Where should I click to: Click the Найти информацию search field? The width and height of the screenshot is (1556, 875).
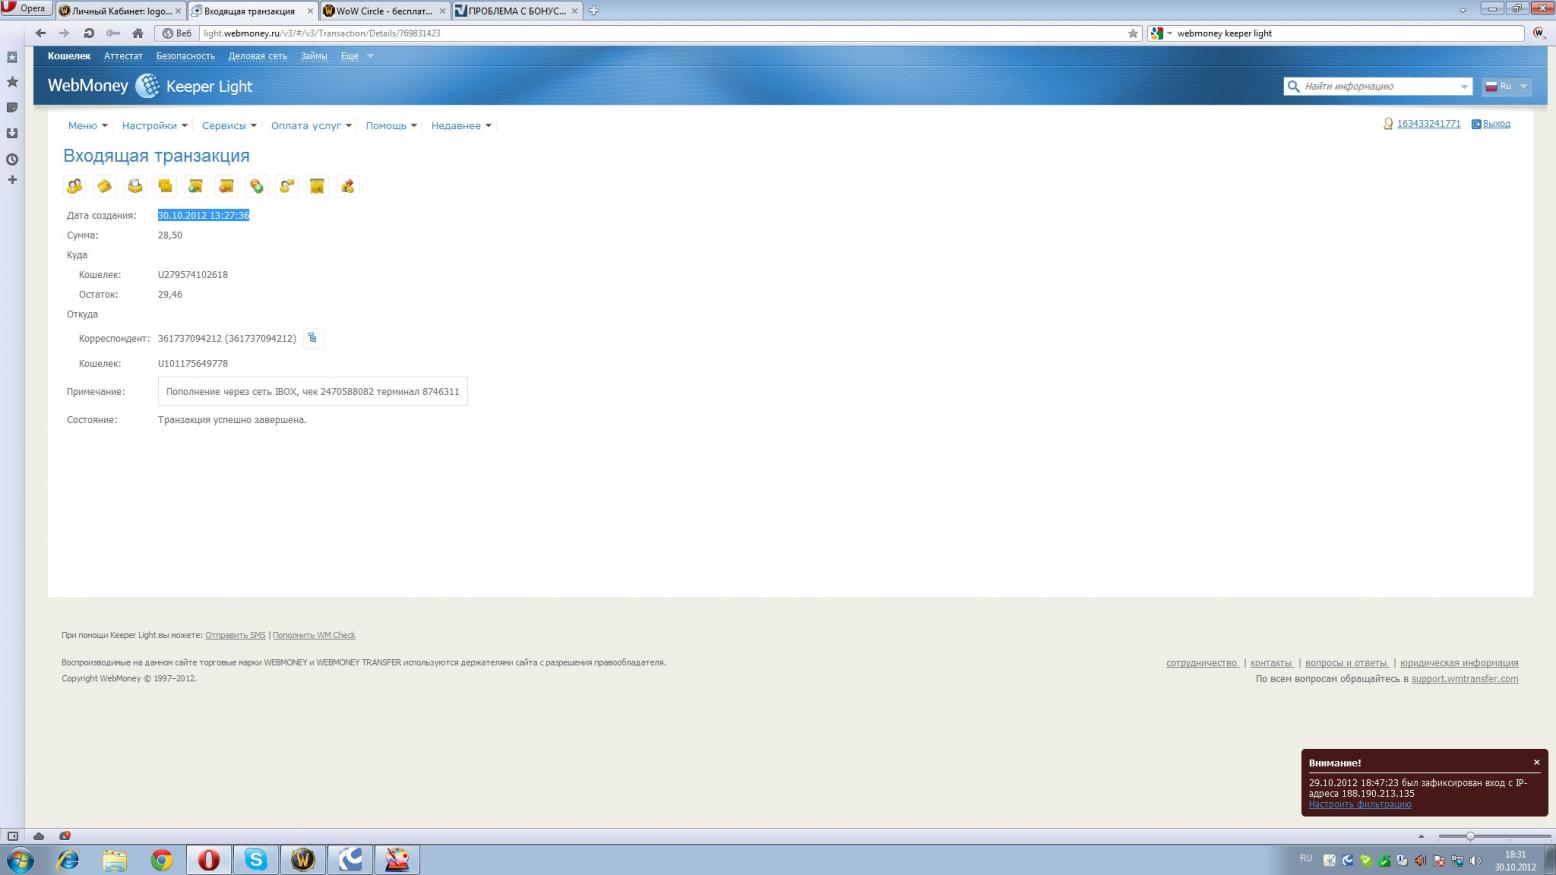tap(1377, 87)
